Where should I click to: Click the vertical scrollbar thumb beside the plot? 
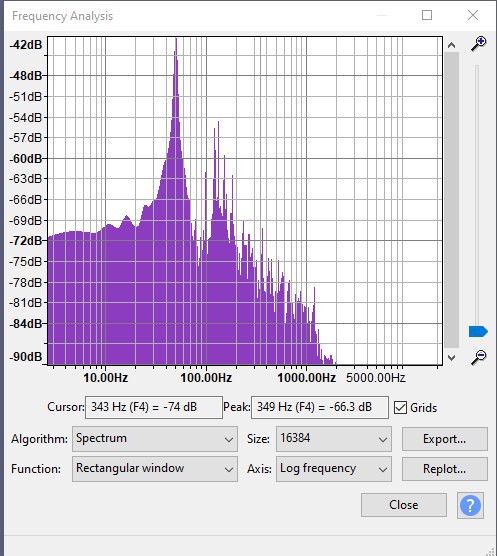pos(452,200)
